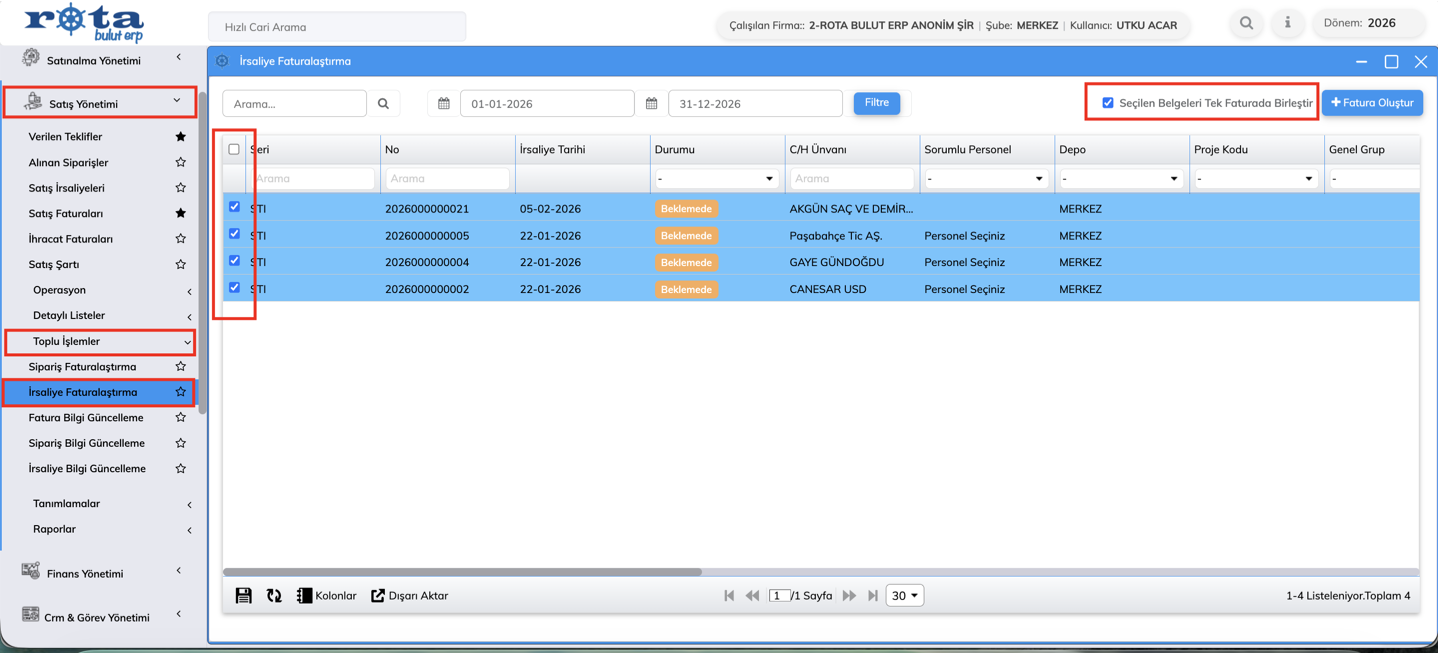This screenshot has width=1439, height=653.
Task: Jump to the last page arrow
Action: click(873, 596)
